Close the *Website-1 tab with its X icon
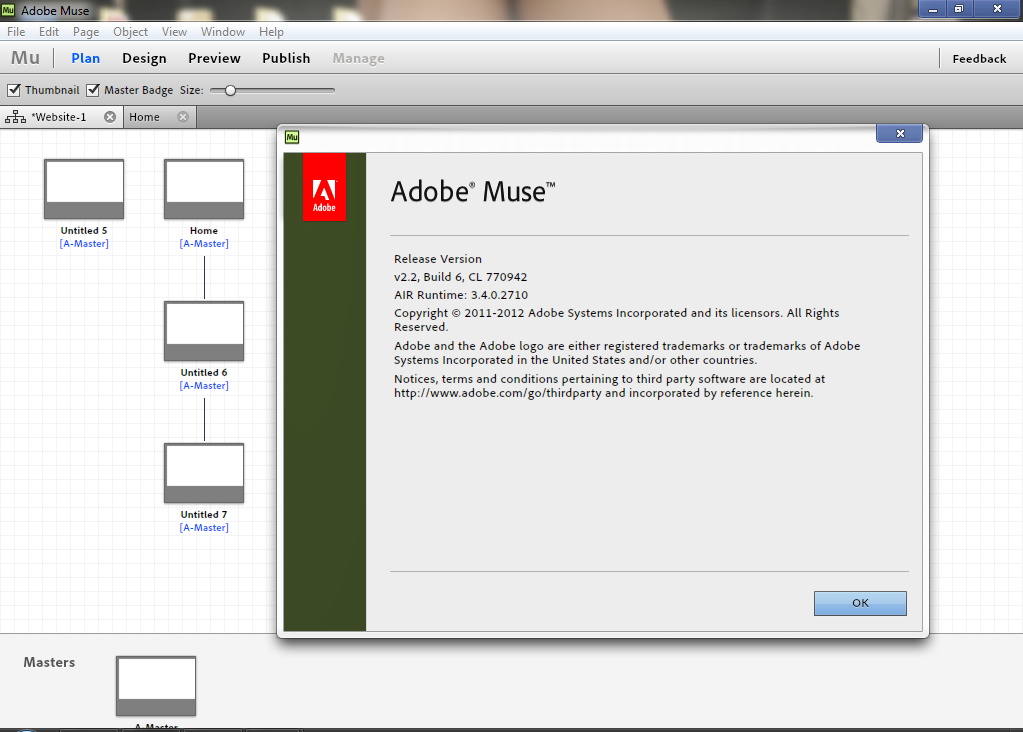The height and width of the screenshot is (732, 1023). [x=110, y=117]
